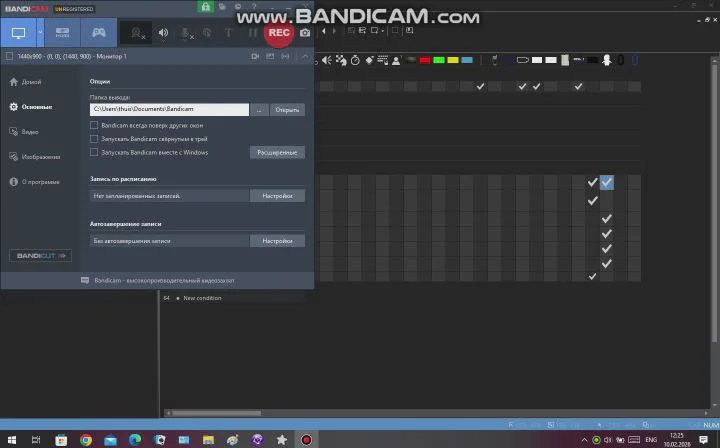Click the text overlay T icon
This screenshot has height=448, width=720.
pyautogui.click(x=228, y=33)
